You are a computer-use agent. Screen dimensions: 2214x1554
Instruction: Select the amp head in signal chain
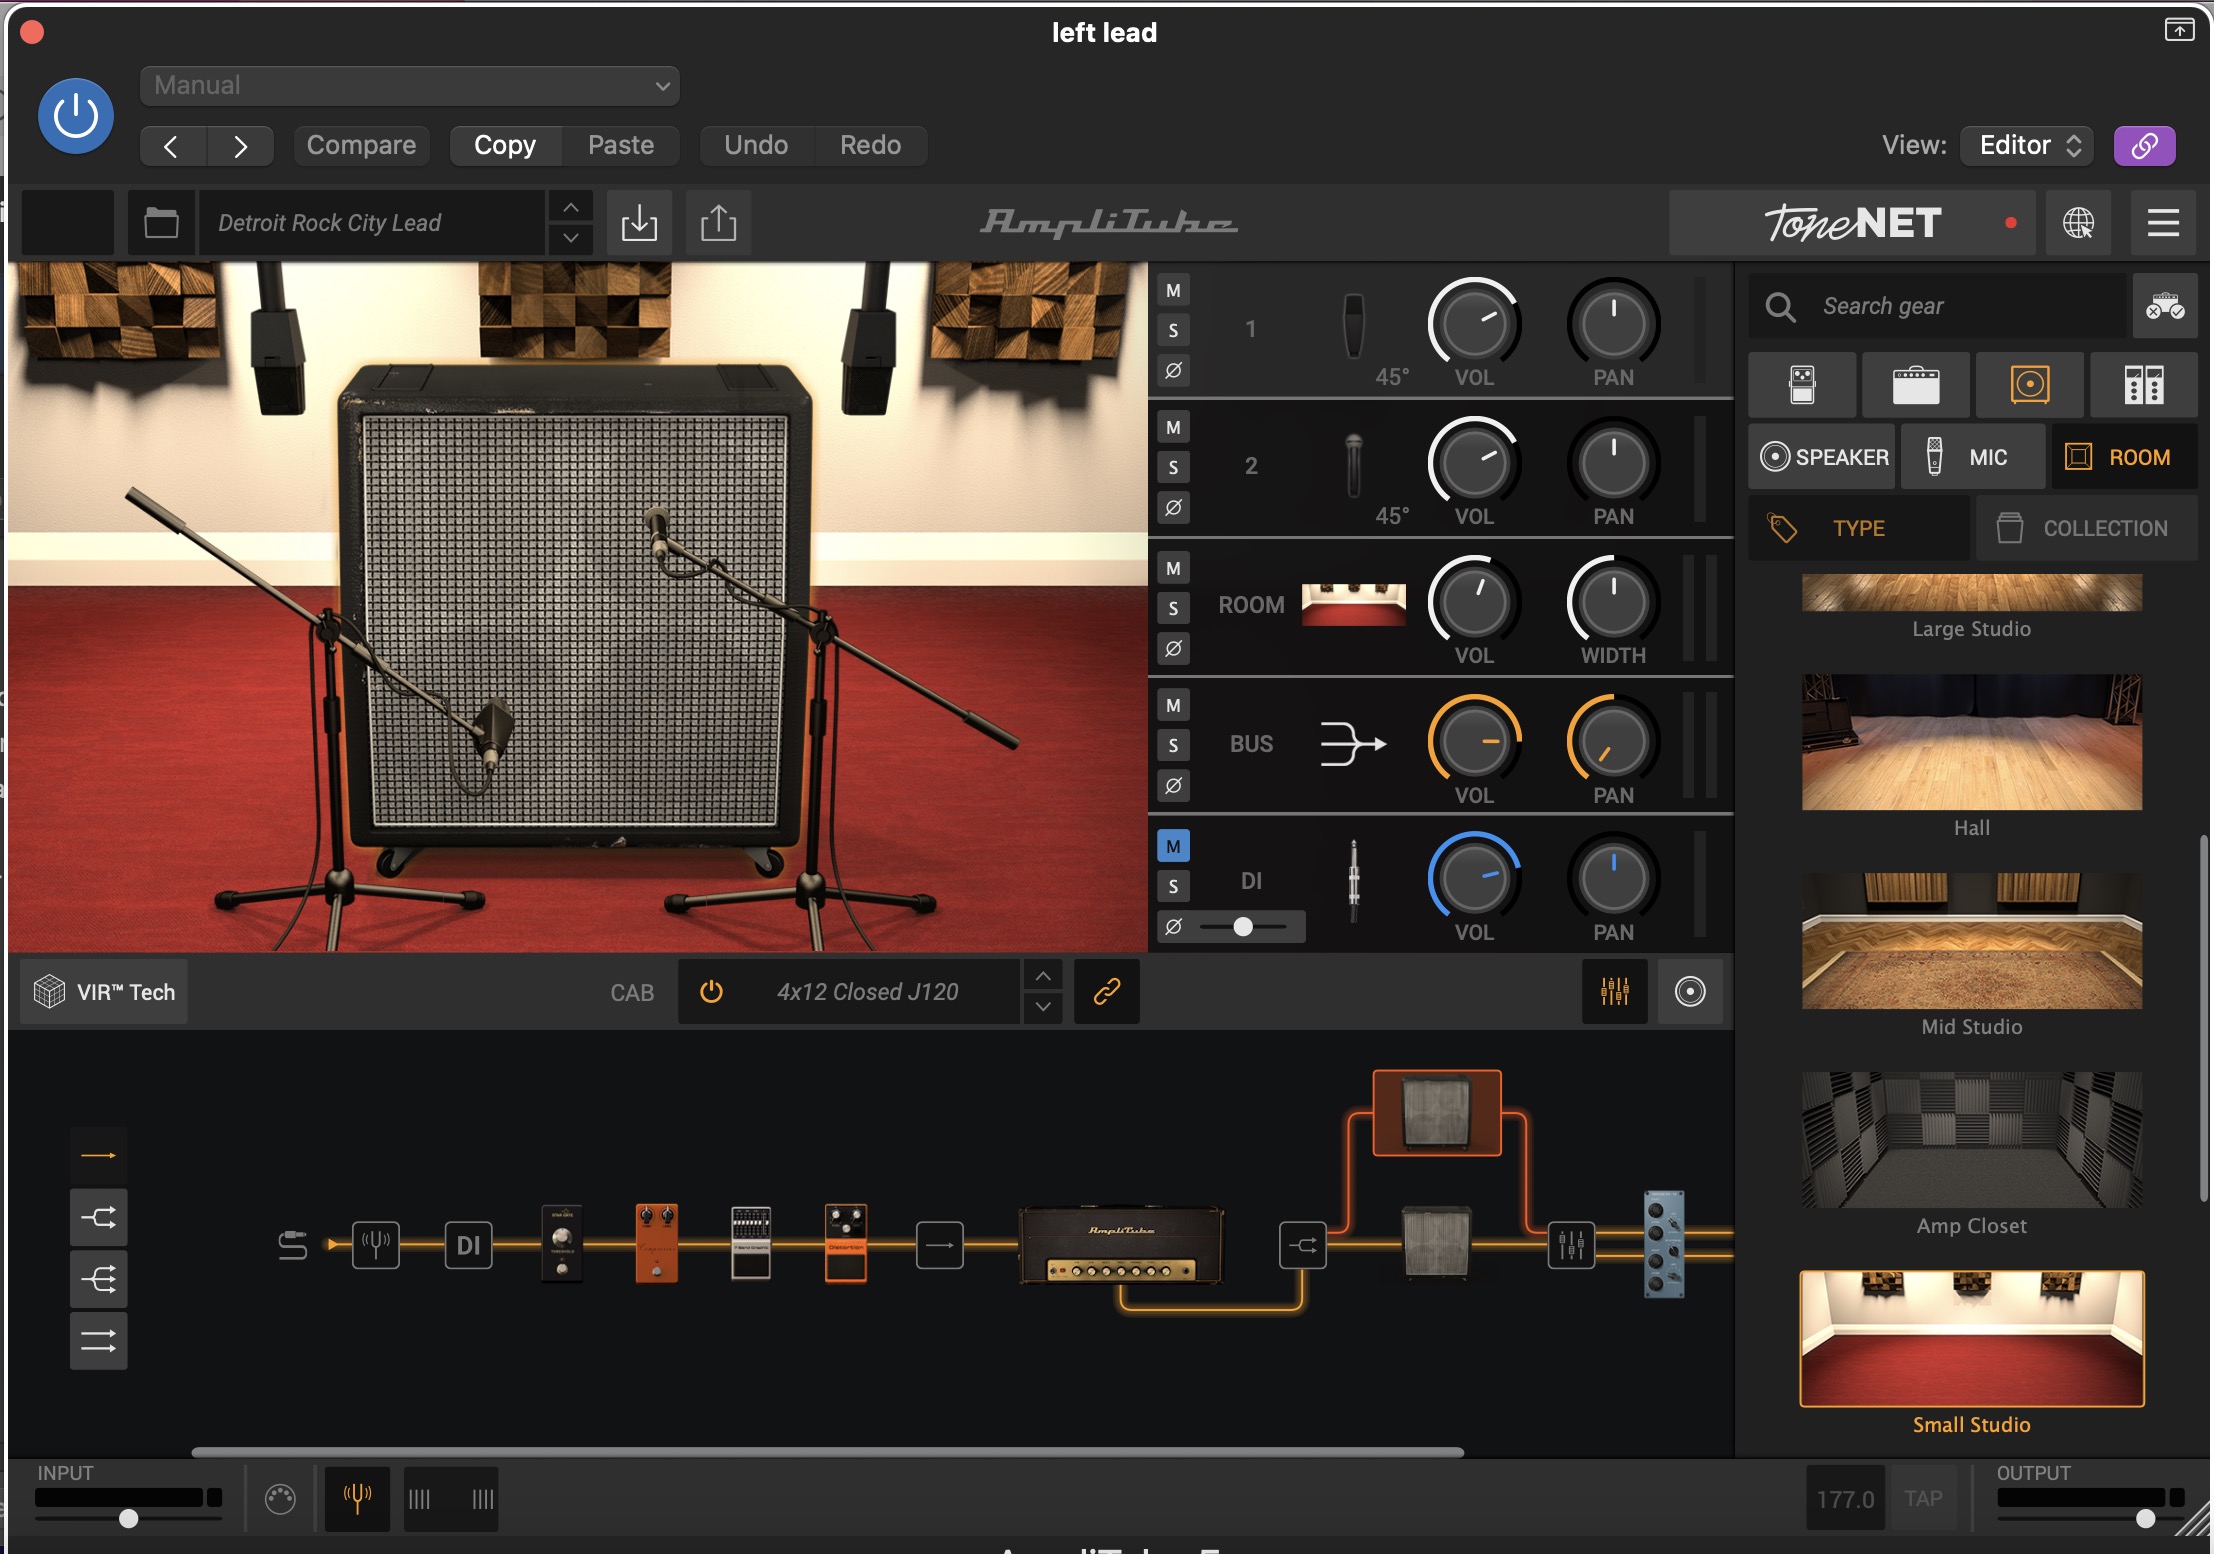coord(1121,1245)
